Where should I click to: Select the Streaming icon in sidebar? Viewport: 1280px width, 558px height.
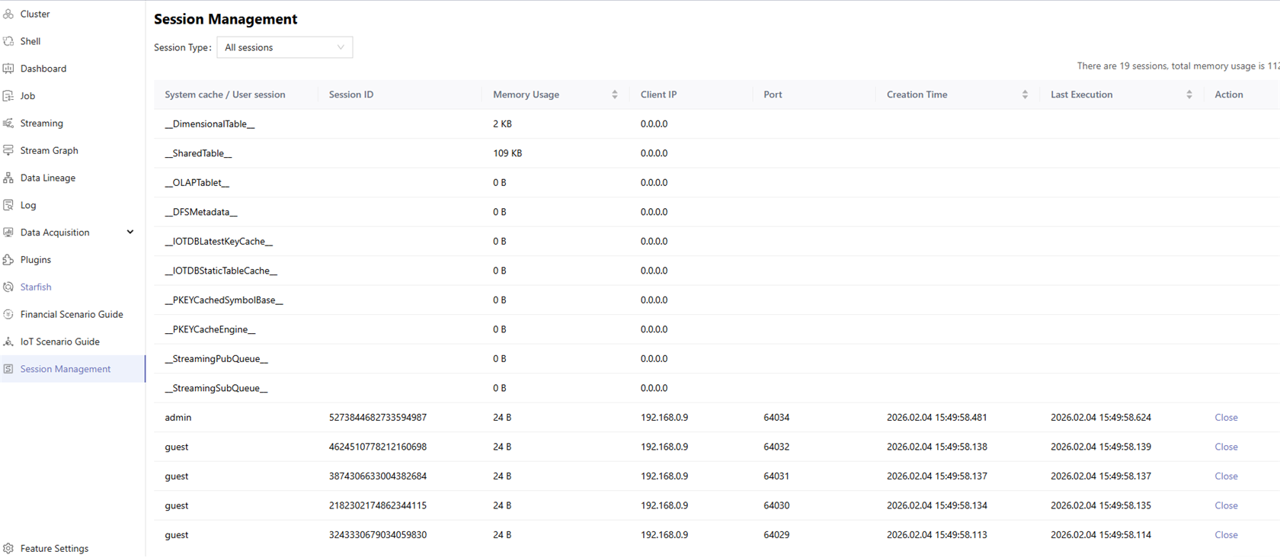point(8,123)
